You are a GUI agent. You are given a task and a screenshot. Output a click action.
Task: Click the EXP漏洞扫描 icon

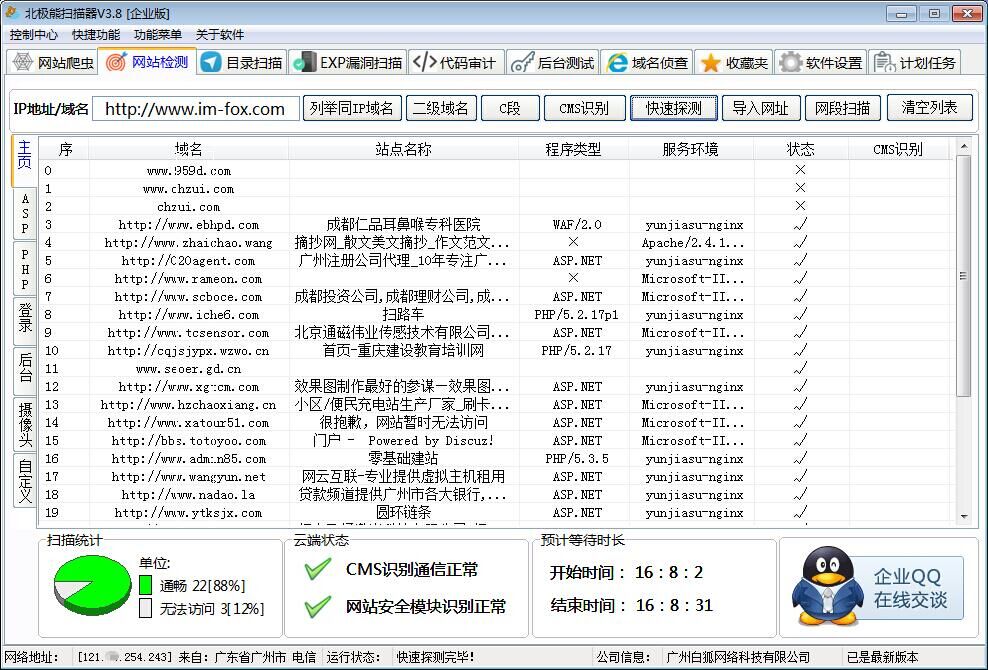(x=305, y=62)
